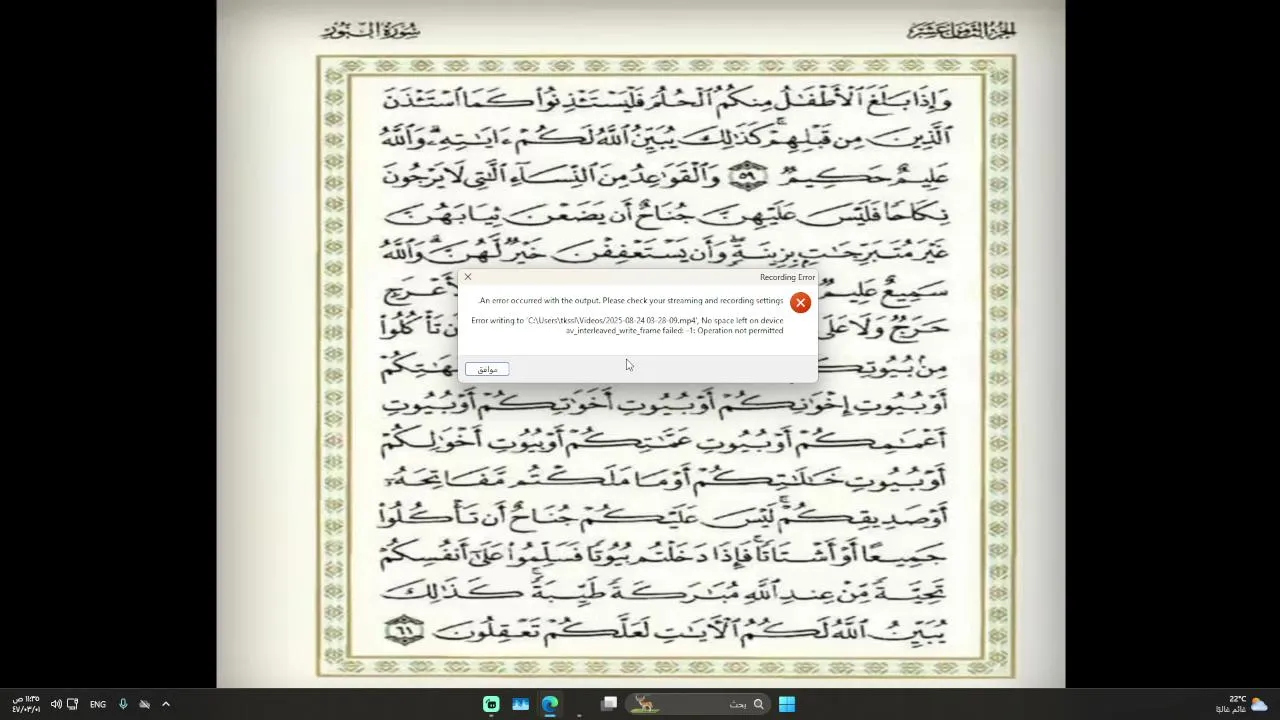Open the clock and date panel
This screenshot has height=720, width=1280.
coord(26,704)
